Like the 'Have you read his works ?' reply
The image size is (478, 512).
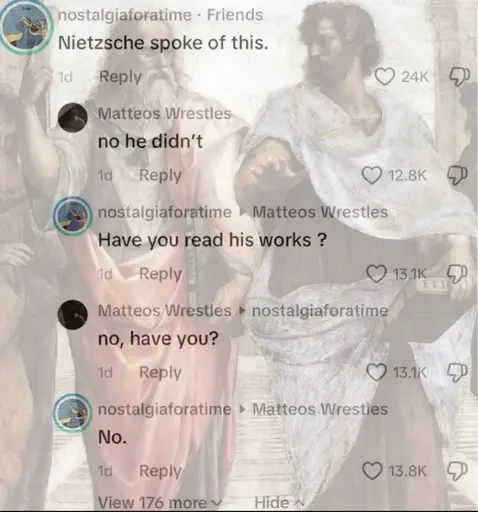[x=376, y=274]
